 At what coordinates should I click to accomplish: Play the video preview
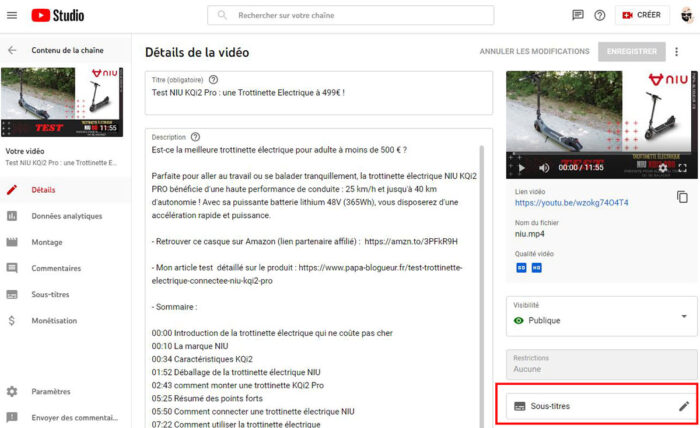pos(521,168)
